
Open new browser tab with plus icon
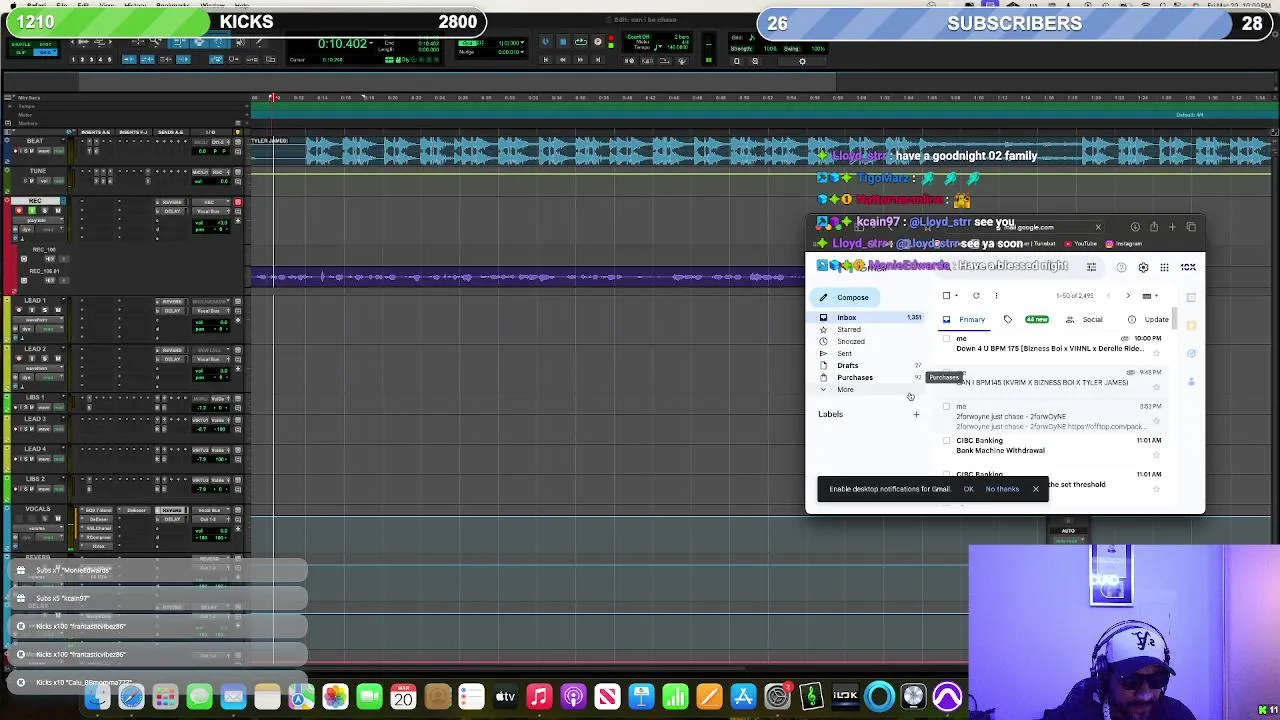point(1172,227)
